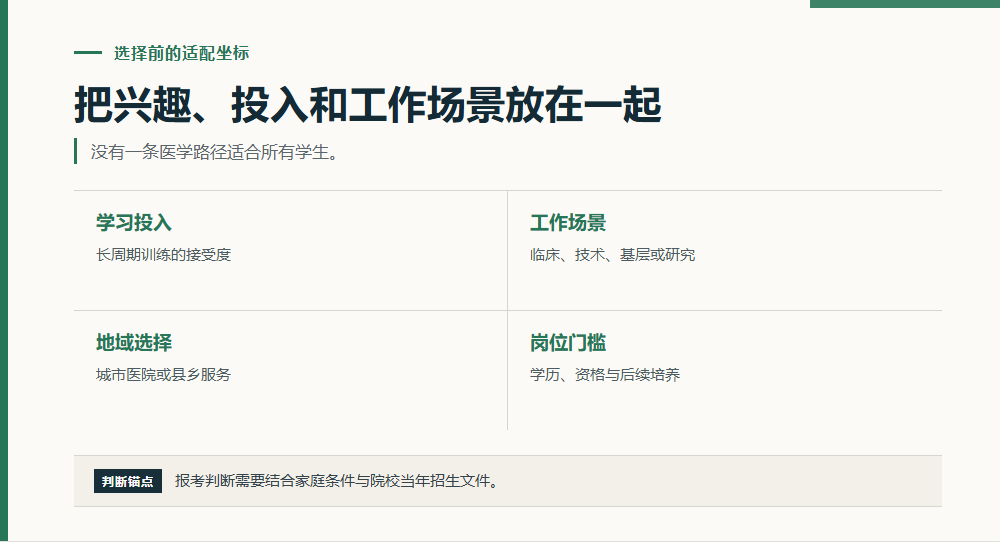The image size is (1000, 542).
Task: Click the 岗位门槛 card heading
Action: (x=568, y=342)
